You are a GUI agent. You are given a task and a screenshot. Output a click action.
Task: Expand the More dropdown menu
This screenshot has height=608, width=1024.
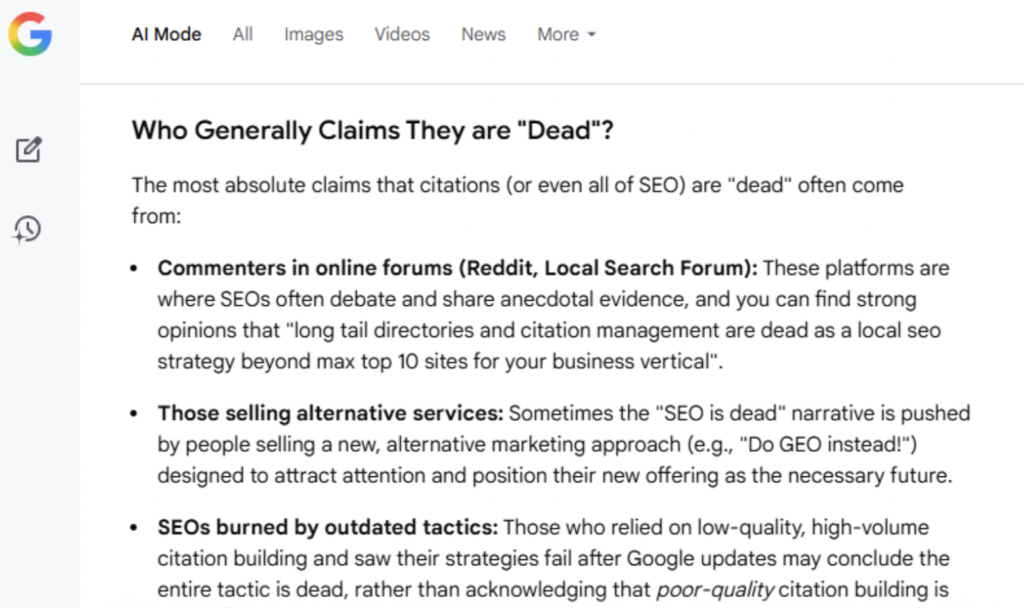coord(566,34)
